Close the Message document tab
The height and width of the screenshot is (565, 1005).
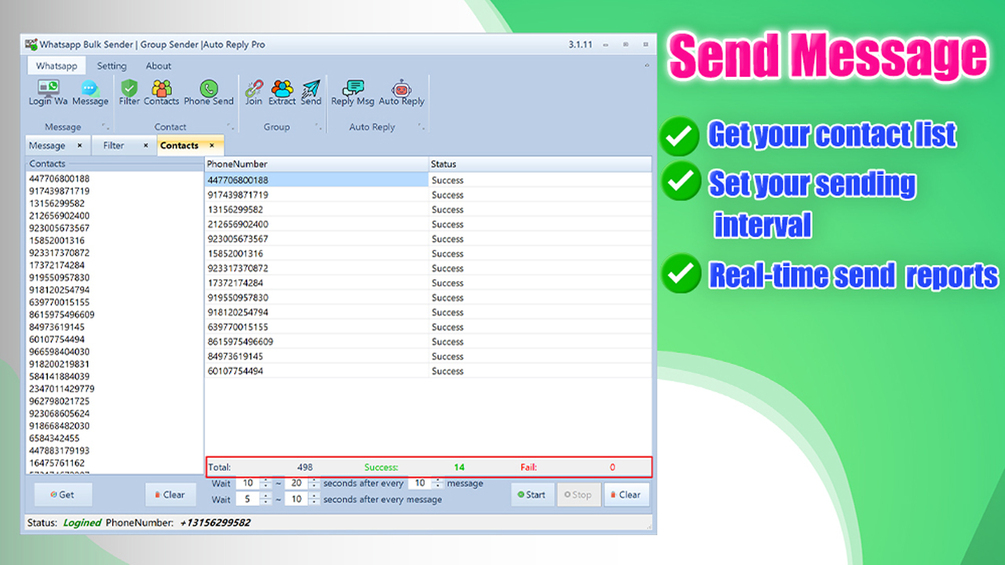point(80,145)
